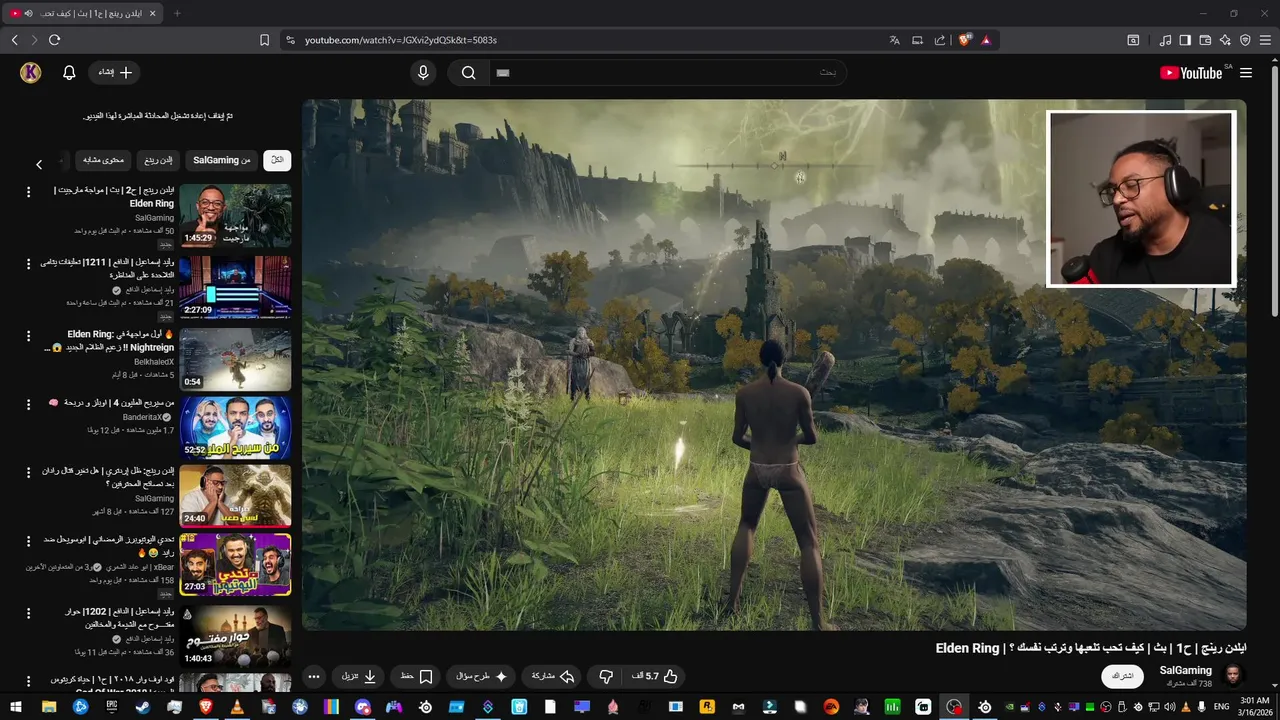Viewport: 1280px width, 720px height.
Task: Like the video (5.7 ألف)
Action: pyautogui.click(x=655, y=676)
